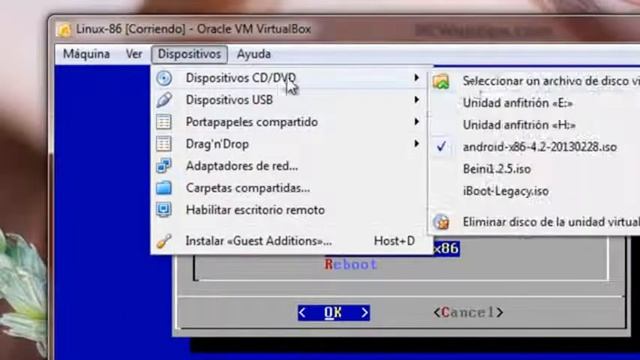Choose the Drag'n'Drop entry
This screenshot has width=640, height=360.
click(x=290, y=144)
